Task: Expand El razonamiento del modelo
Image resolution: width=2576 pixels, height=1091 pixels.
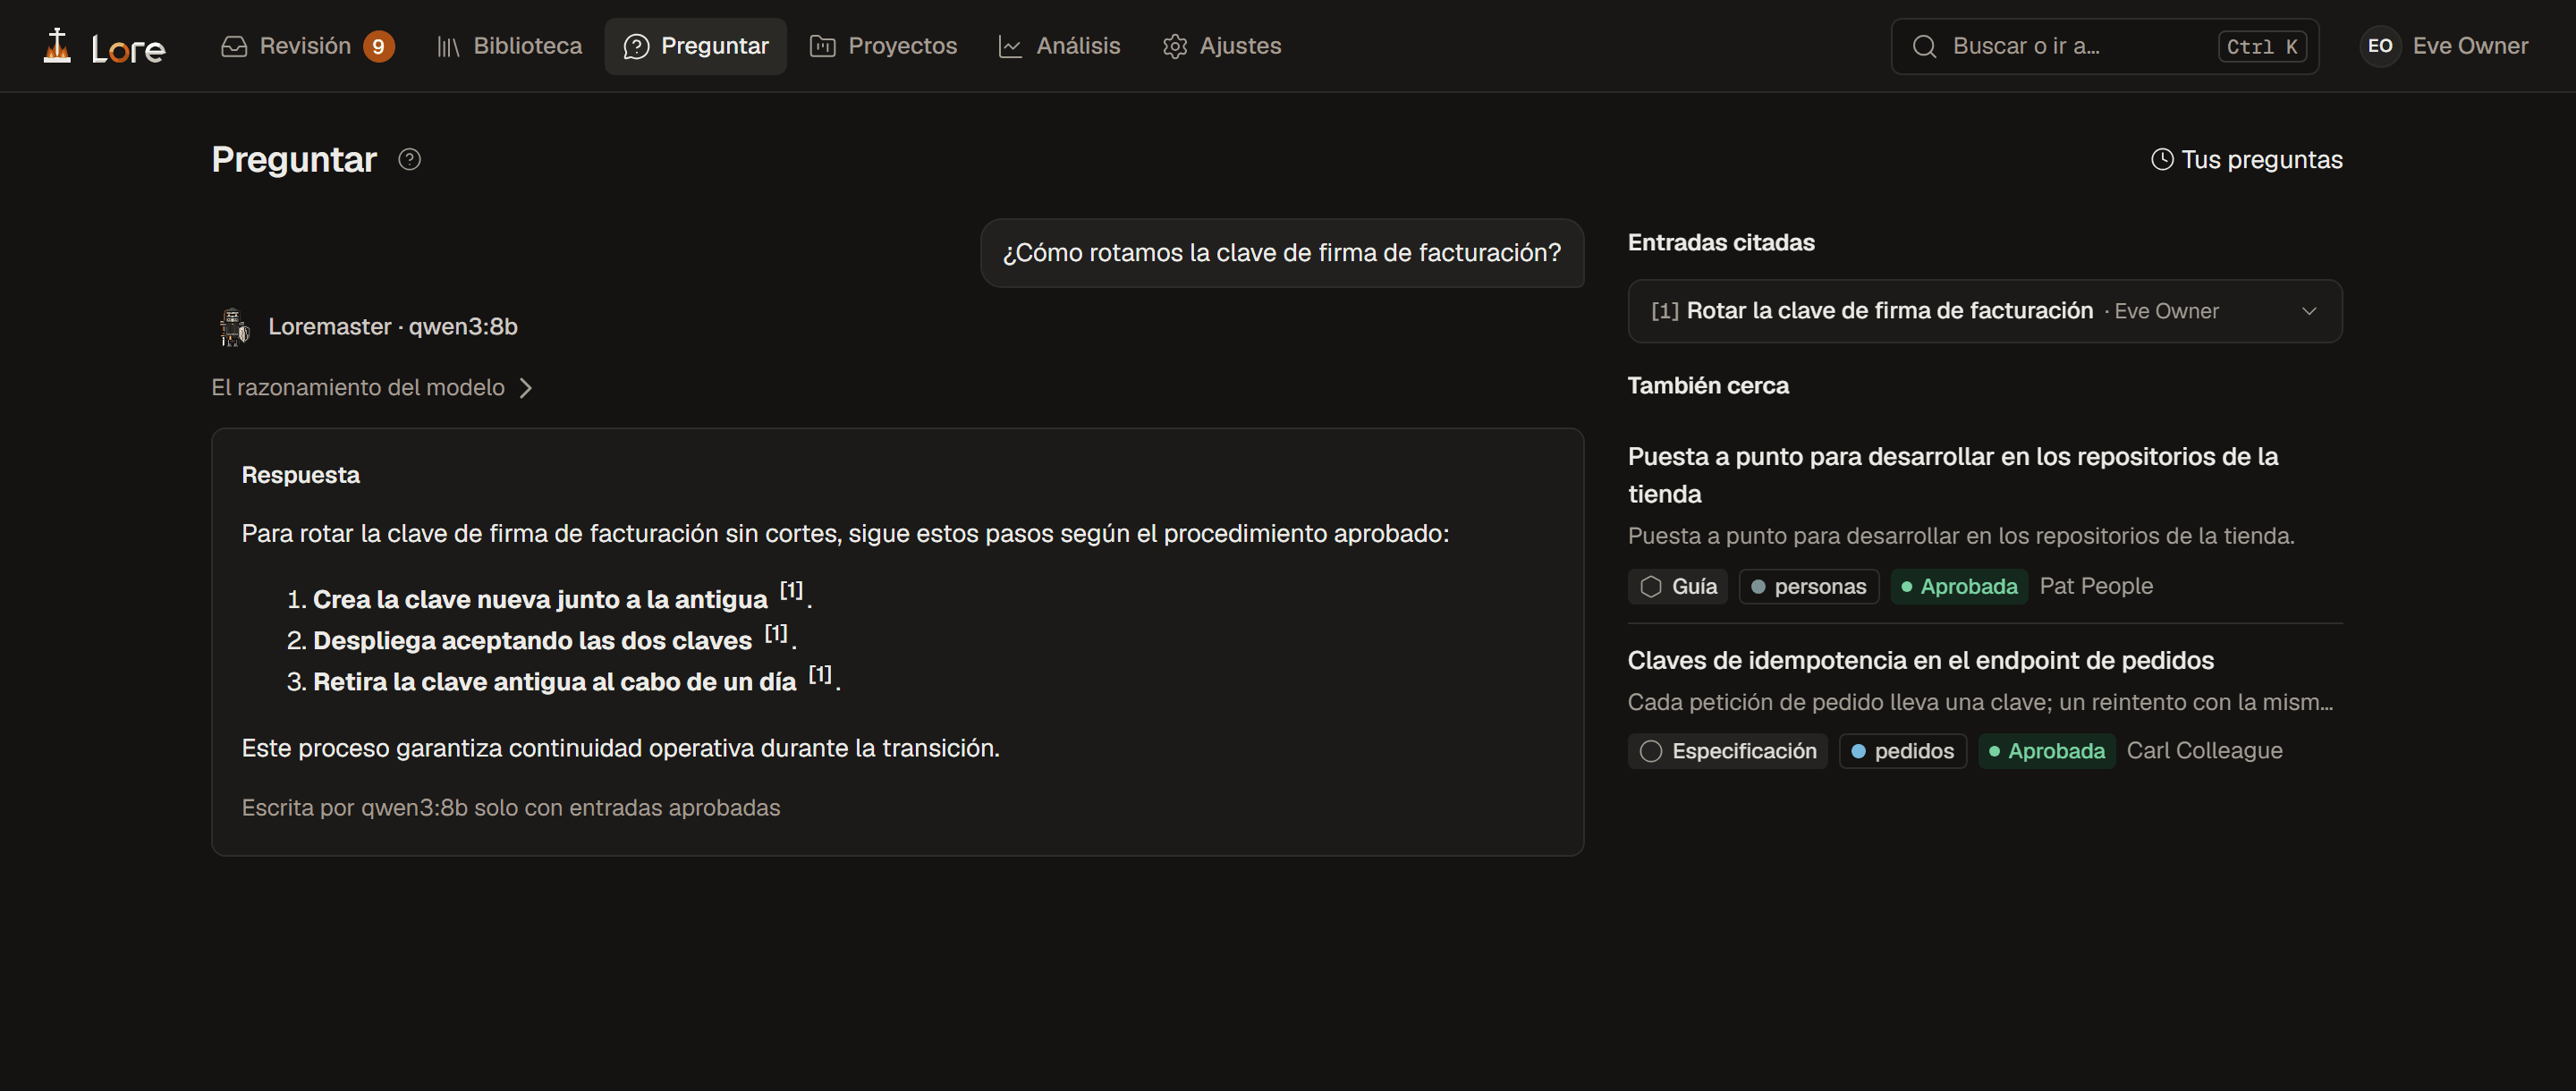Action: click(371, 387)
